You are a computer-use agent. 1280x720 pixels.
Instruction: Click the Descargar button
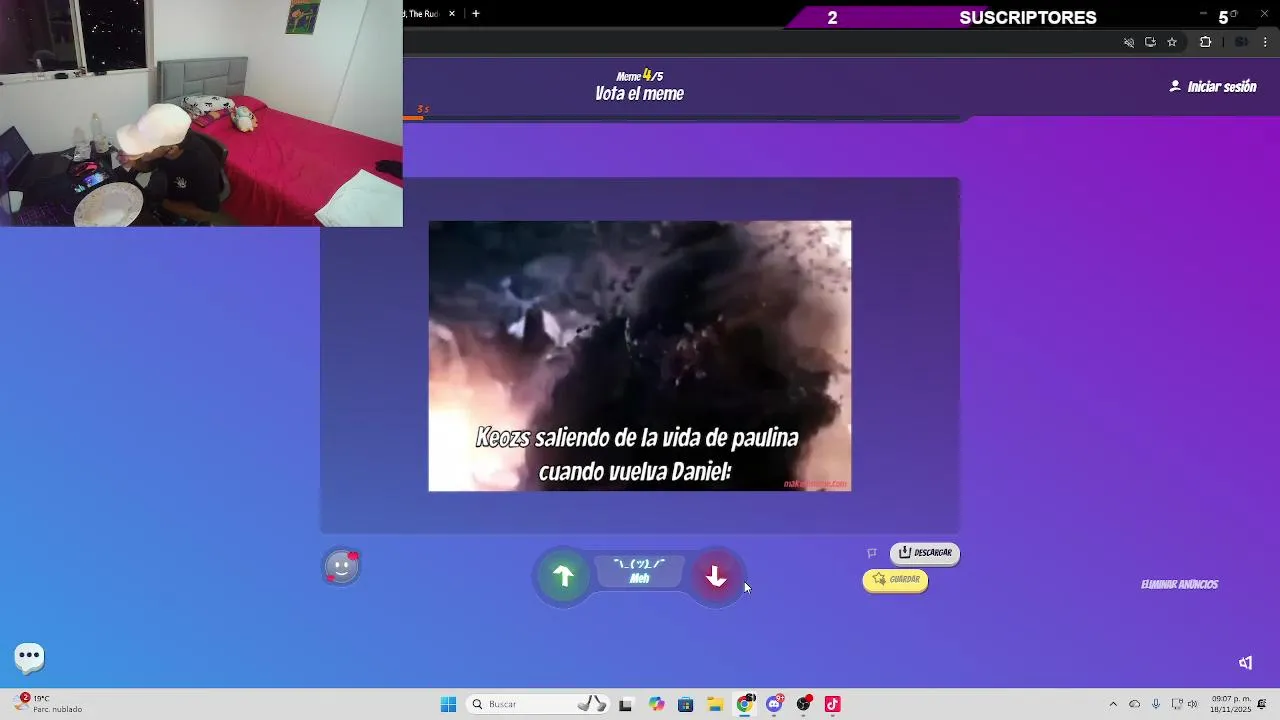click(x=925, y=553)
